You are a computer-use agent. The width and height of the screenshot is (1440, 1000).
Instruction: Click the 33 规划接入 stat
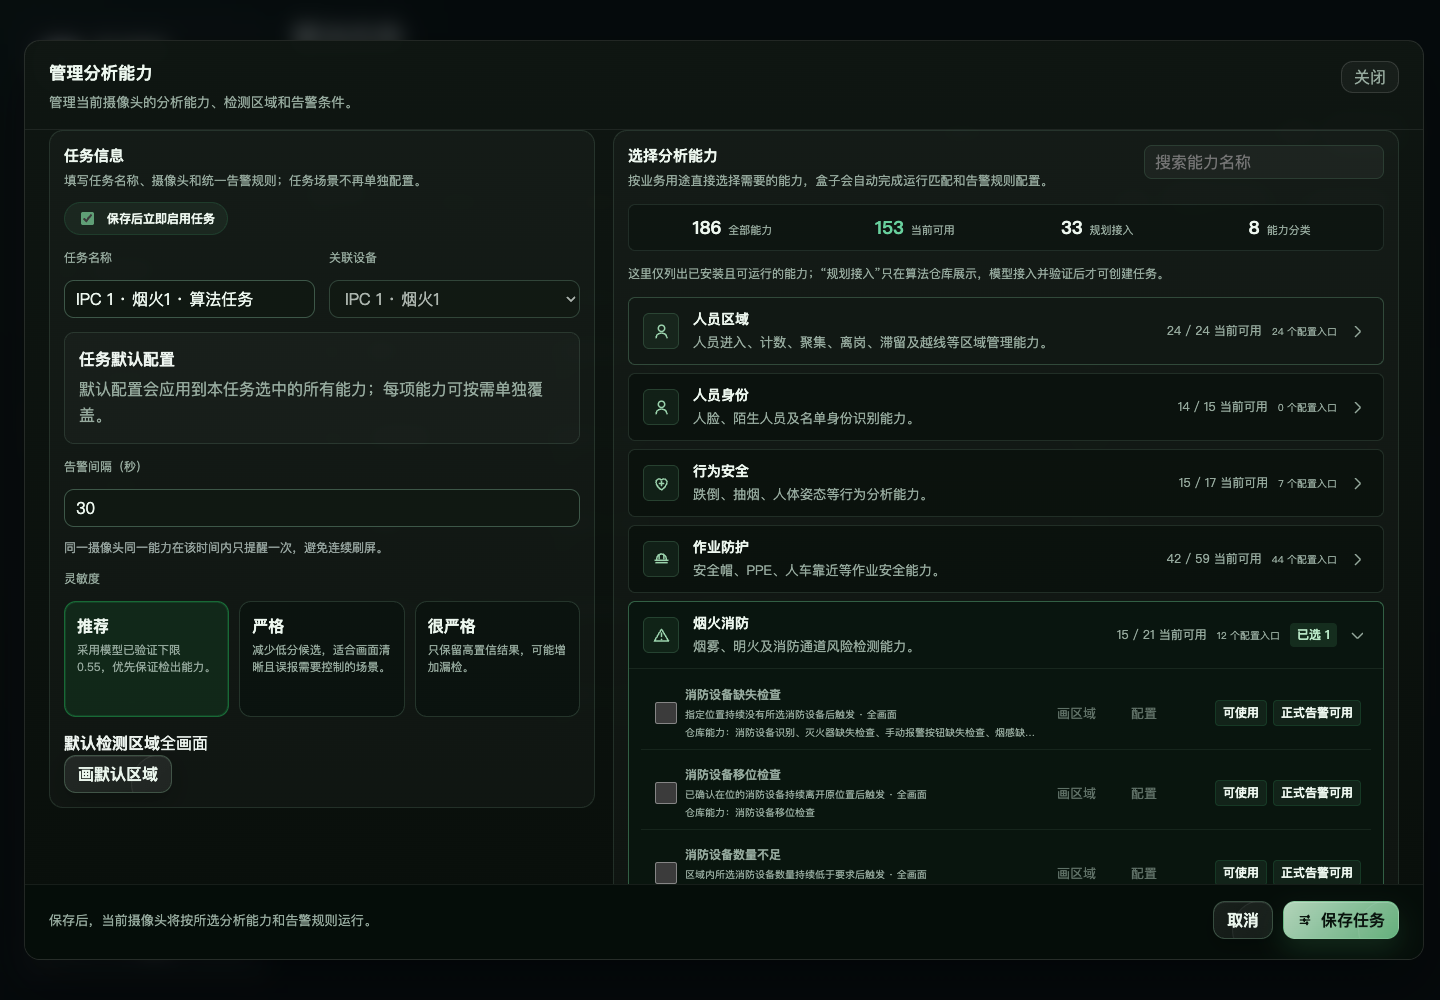pyautogui.click(x=1097, y=228)
